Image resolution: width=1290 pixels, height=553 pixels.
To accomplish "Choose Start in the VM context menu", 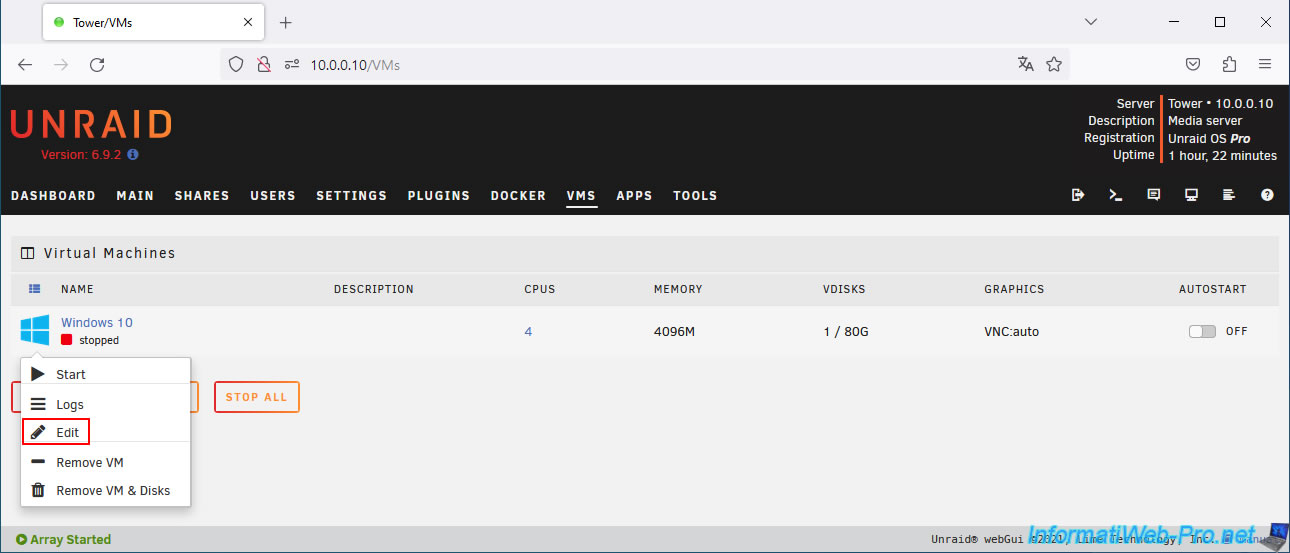I will (x=106, y=374).
